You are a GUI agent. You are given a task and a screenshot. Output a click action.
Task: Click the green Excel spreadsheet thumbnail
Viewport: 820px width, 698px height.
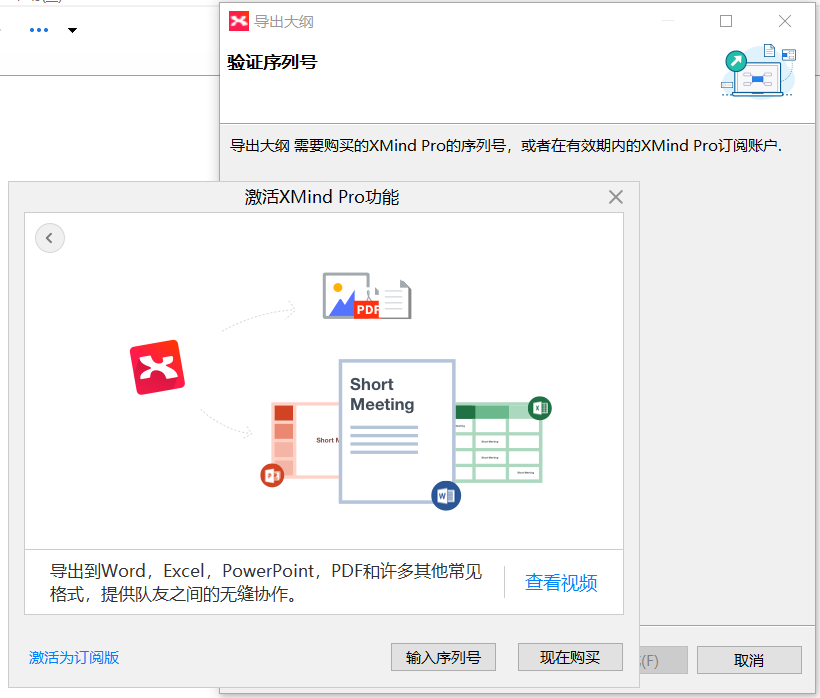click(x=498, y=443)
